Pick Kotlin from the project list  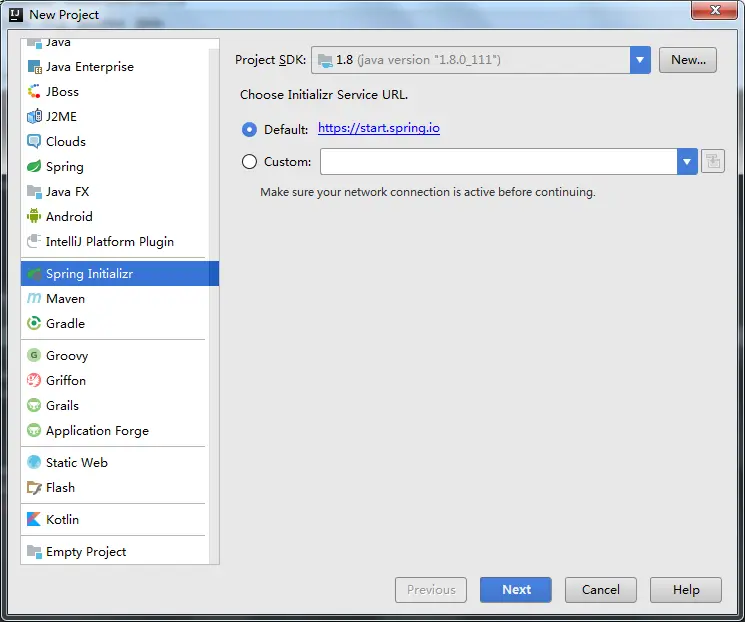coord(62,519)
